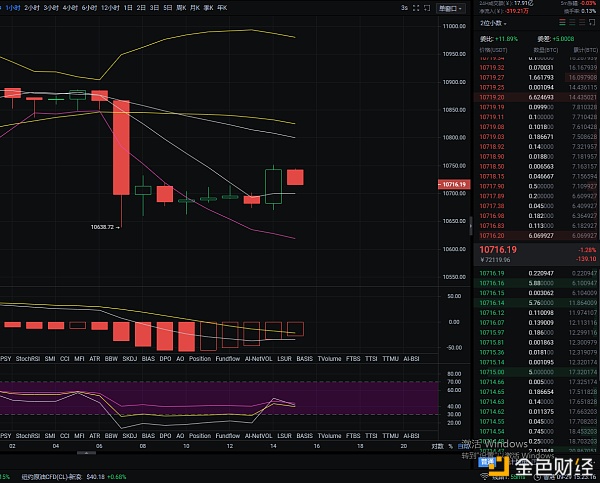Select the 年K timeframe
The image size is (600, 483).
222,8
